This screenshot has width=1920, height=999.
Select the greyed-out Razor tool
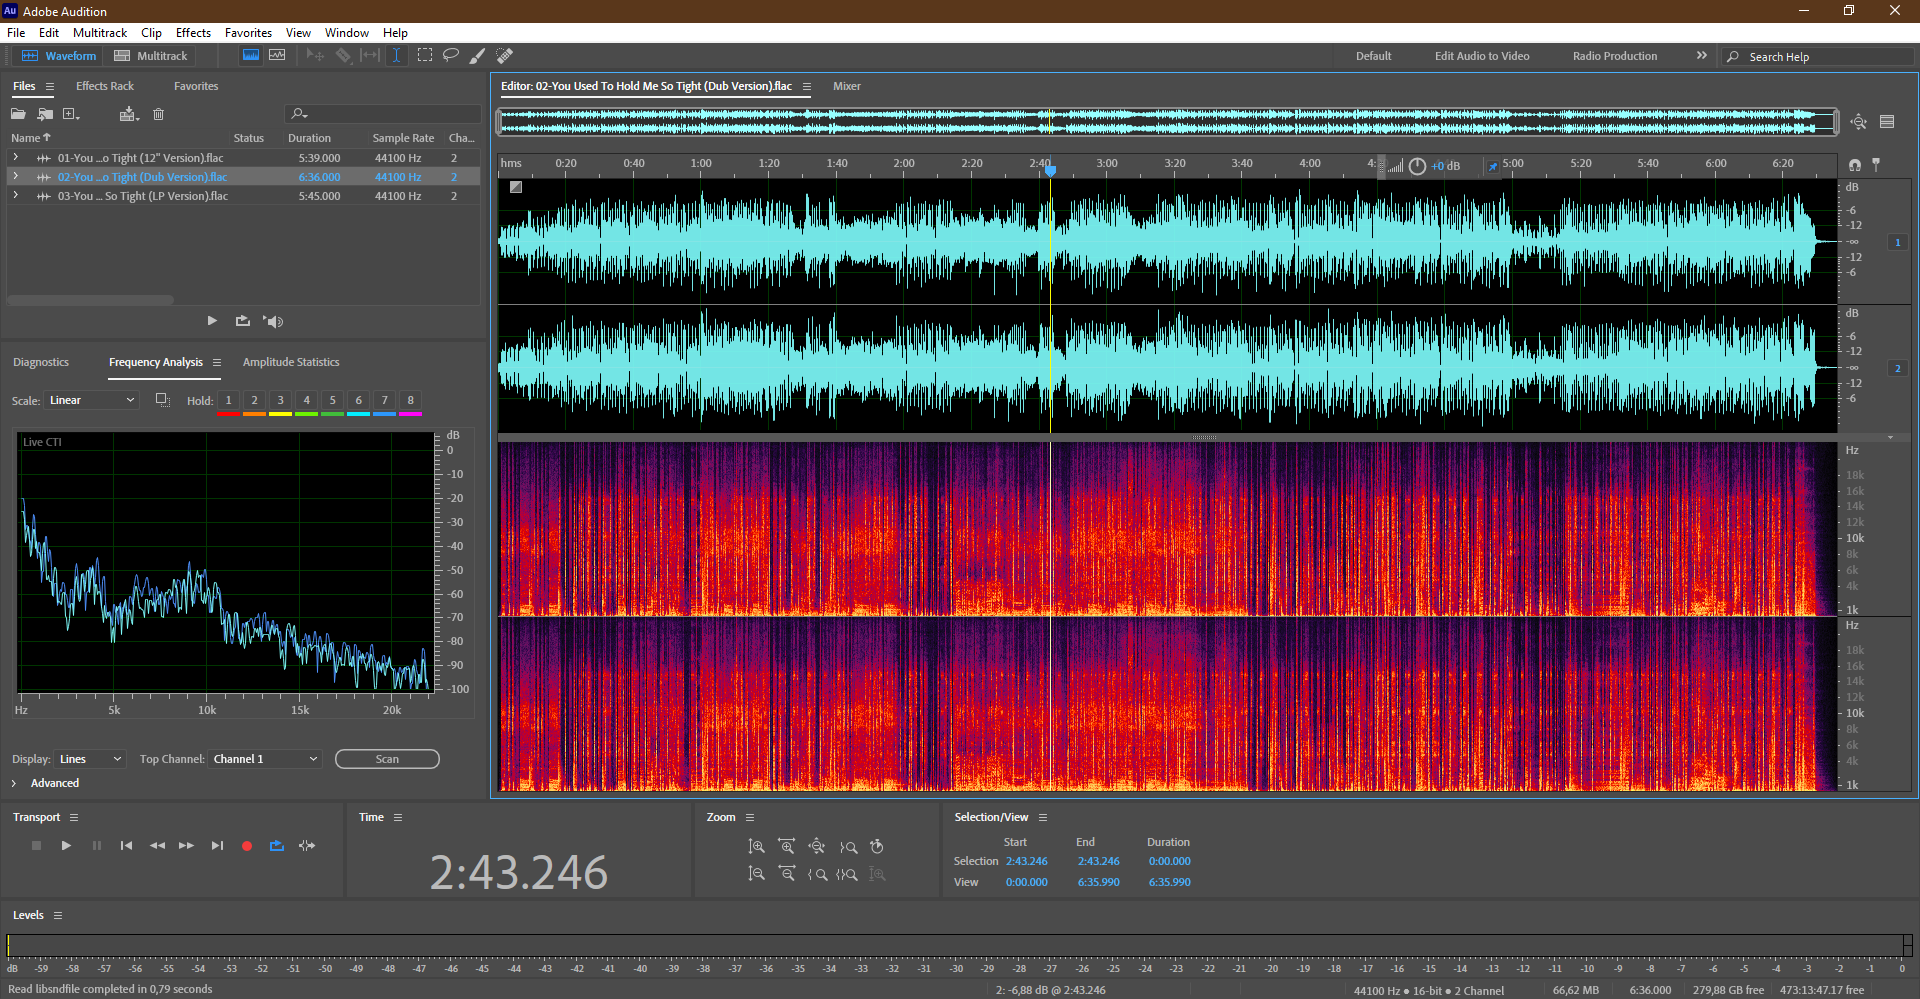click(343, 55)
